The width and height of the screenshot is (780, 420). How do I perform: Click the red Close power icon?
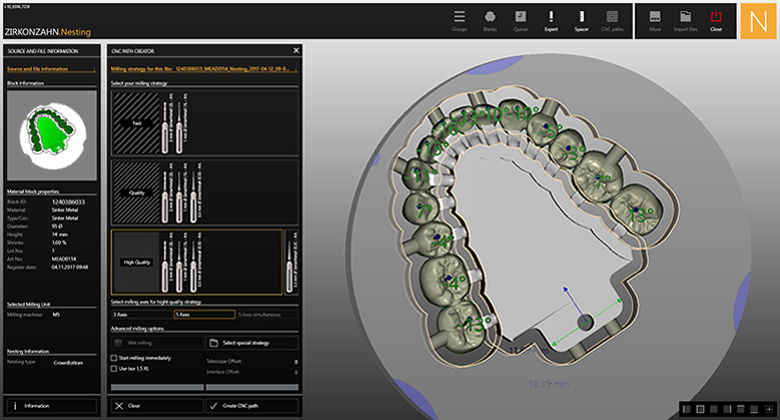pos(716,19)
